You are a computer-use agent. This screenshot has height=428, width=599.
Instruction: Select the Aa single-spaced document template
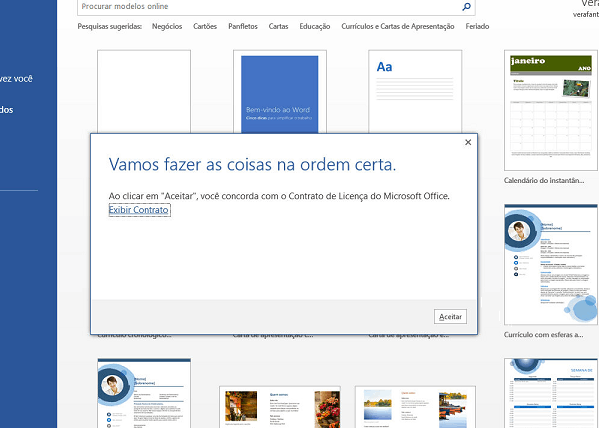(x=415, y=92)
